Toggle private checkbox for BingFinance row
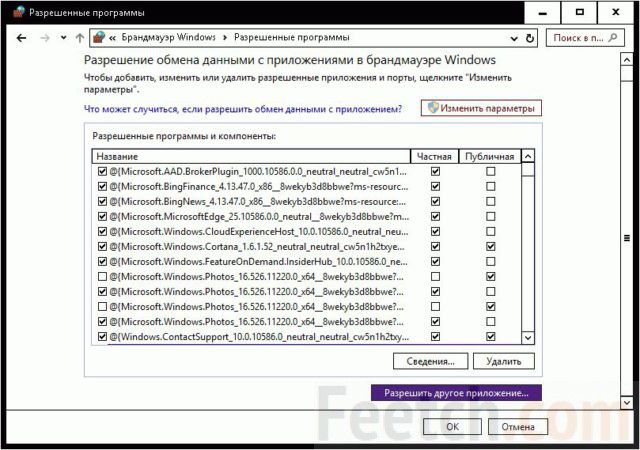The height and width of the screenshot is (450, 640). [x=436, y=187]
